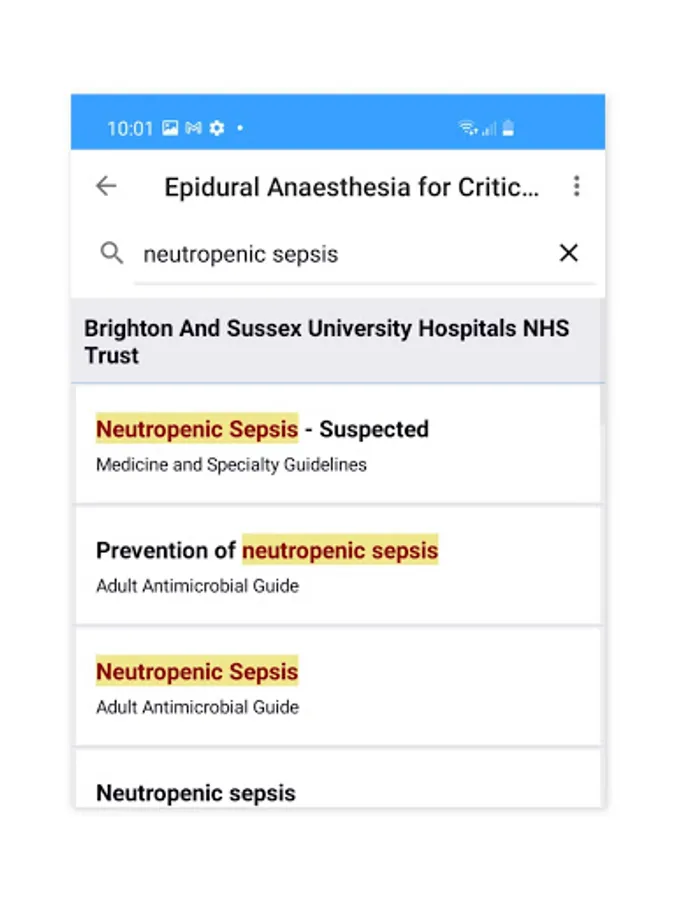This screenshot has height=900, width=675.
Task: Tap the Gmail notification icon in status bar
Action: [x=193, y=128]
